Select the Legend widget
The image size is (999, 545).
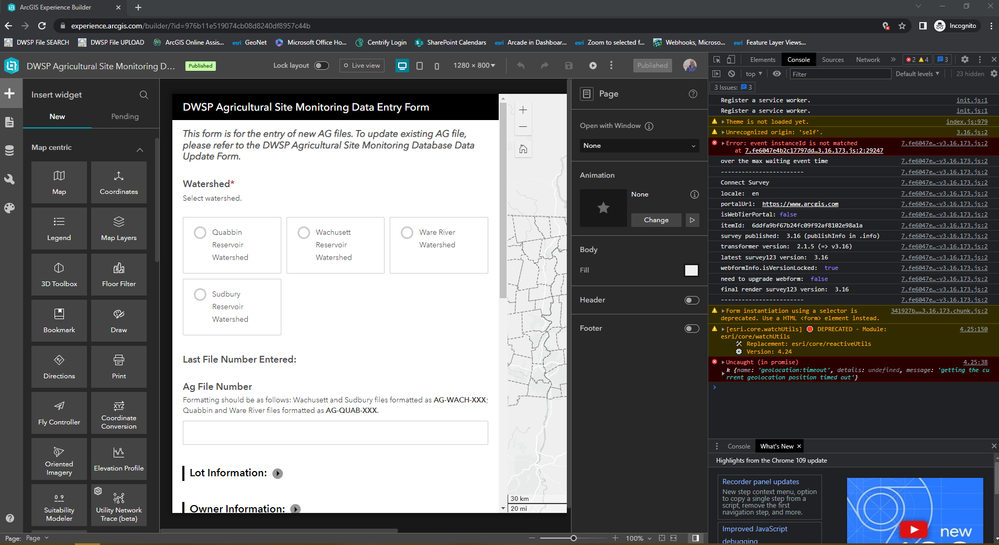pos(59,228)
